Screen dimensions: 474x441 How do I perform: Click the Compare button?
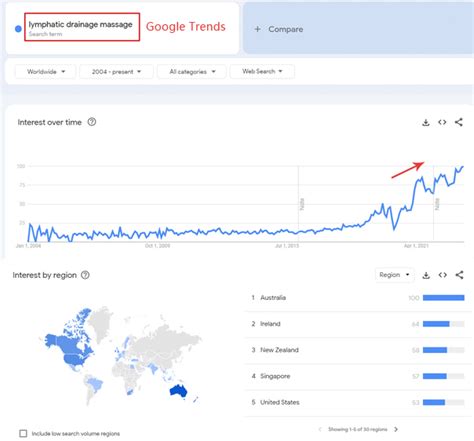(x=279, y=29)
